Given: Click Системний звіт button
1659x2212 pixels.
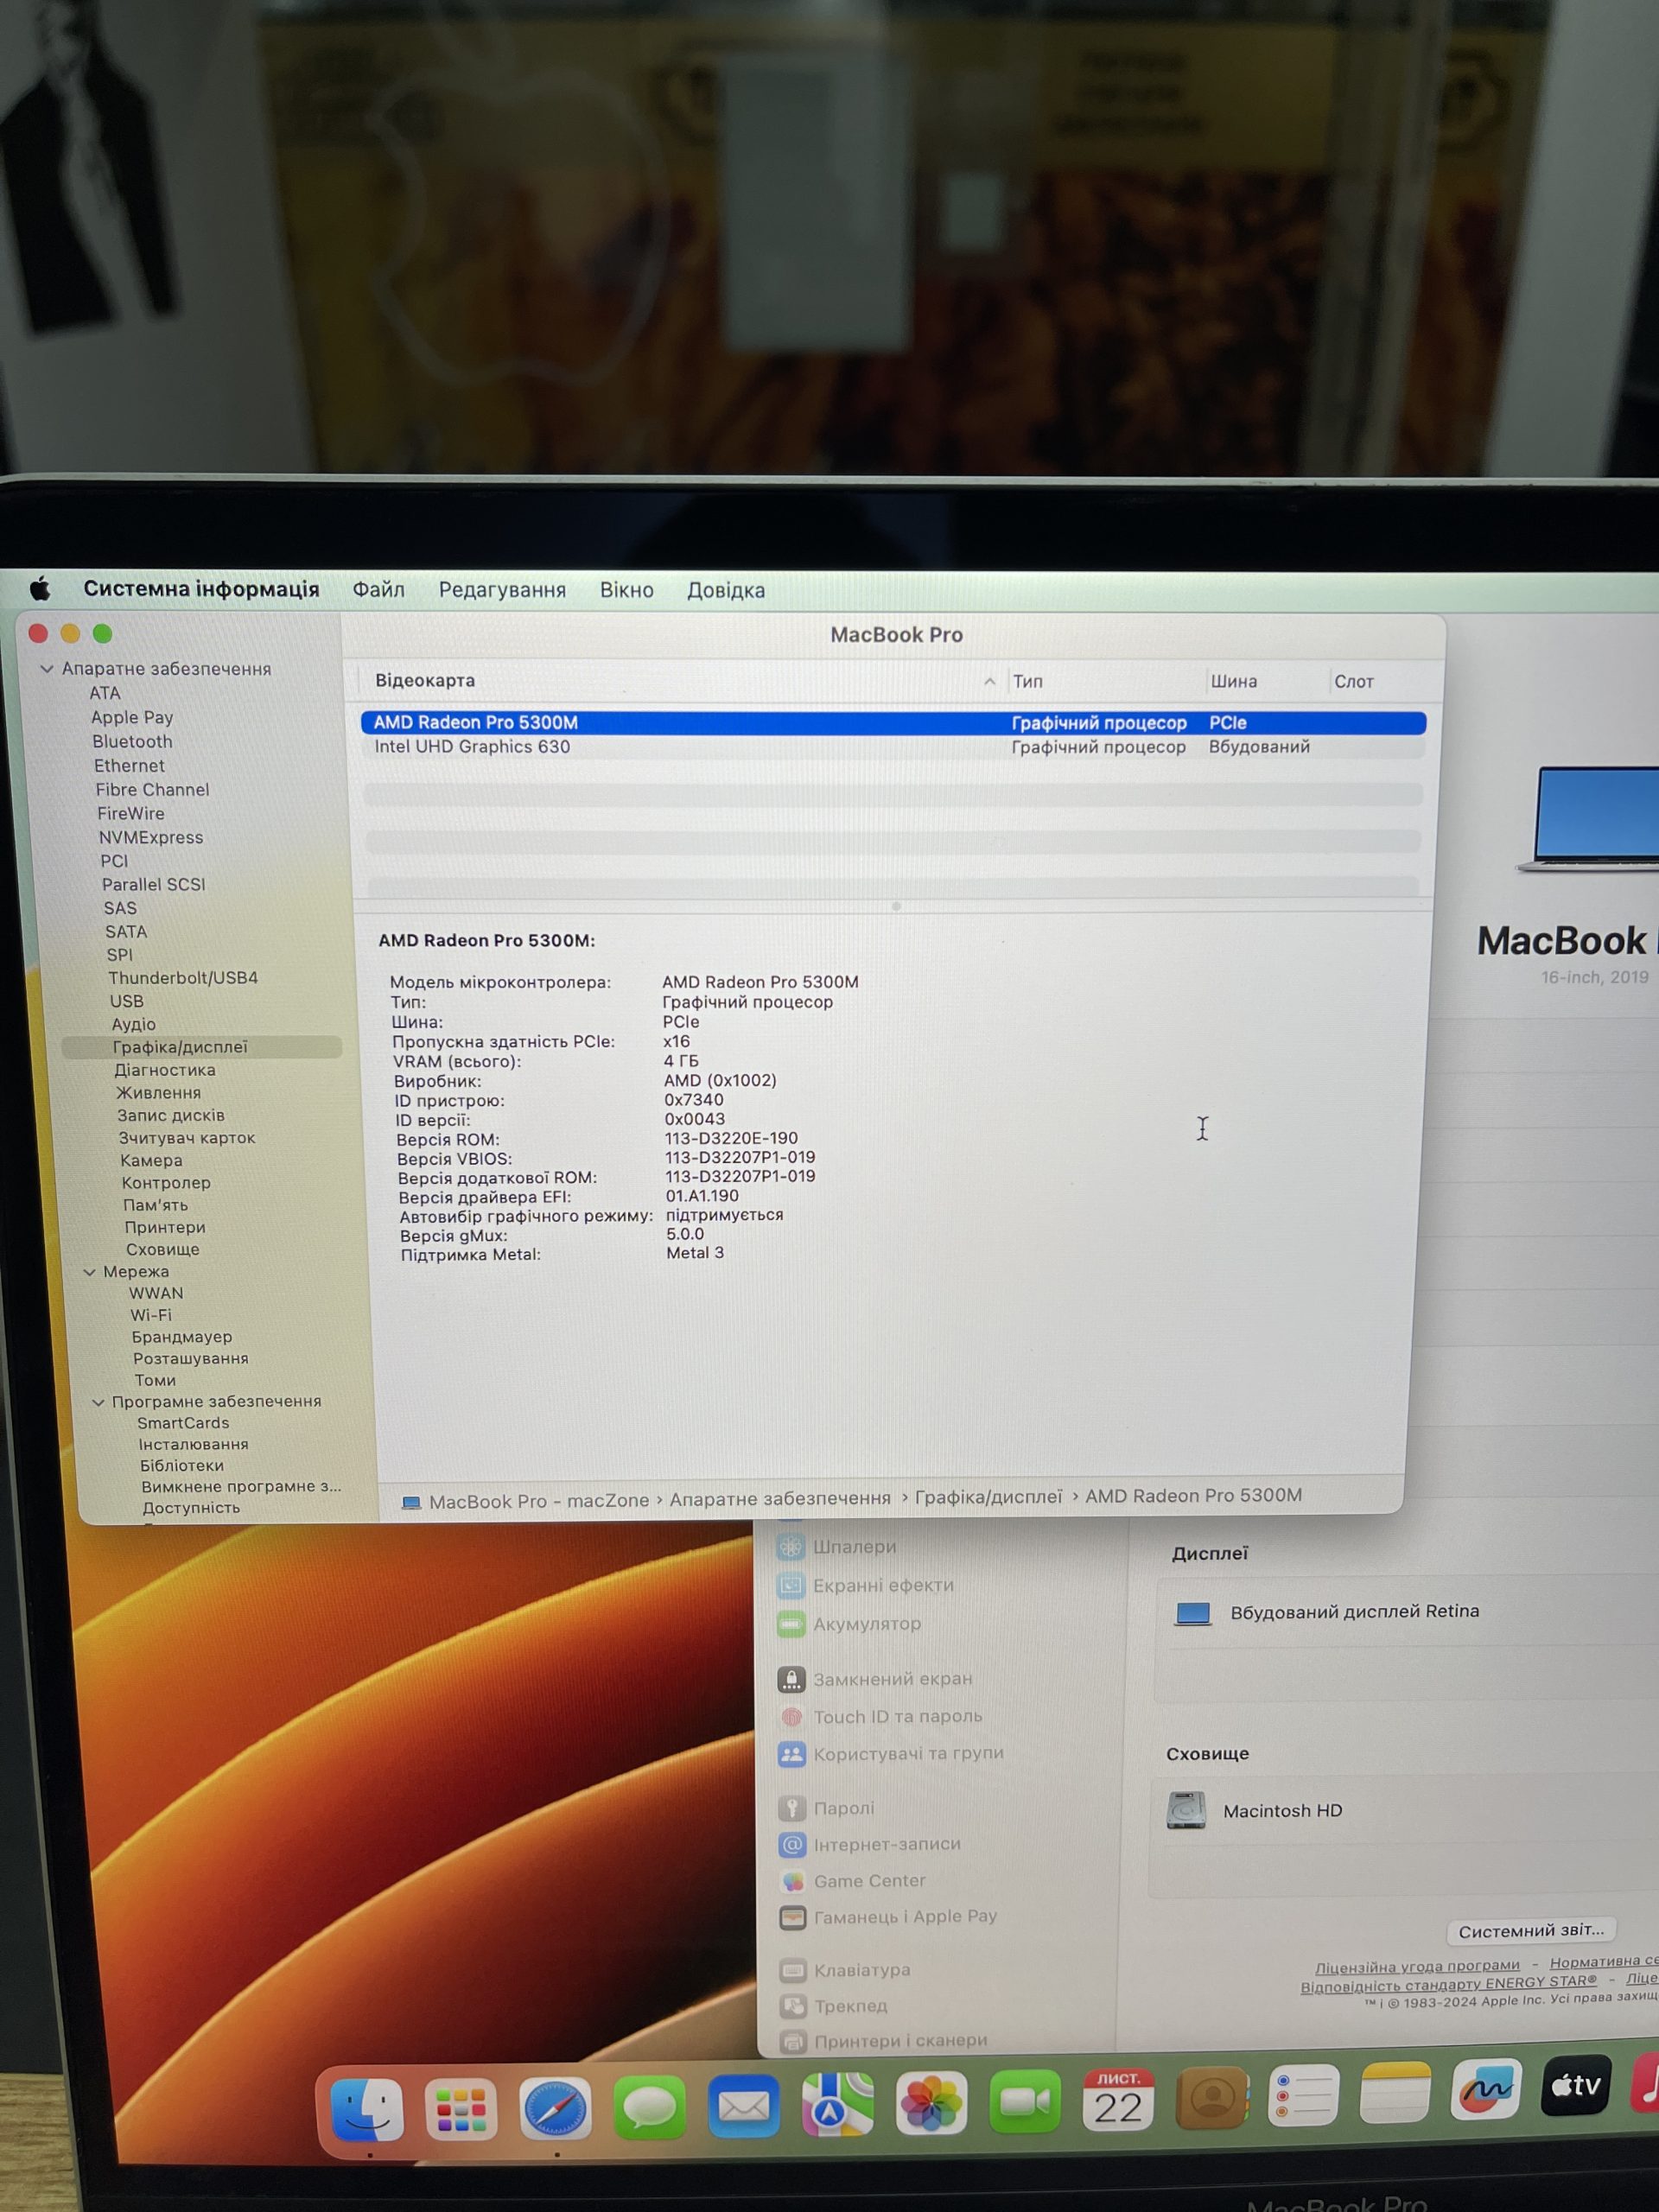Looking at the screenshot, I should [1531, 1930].
